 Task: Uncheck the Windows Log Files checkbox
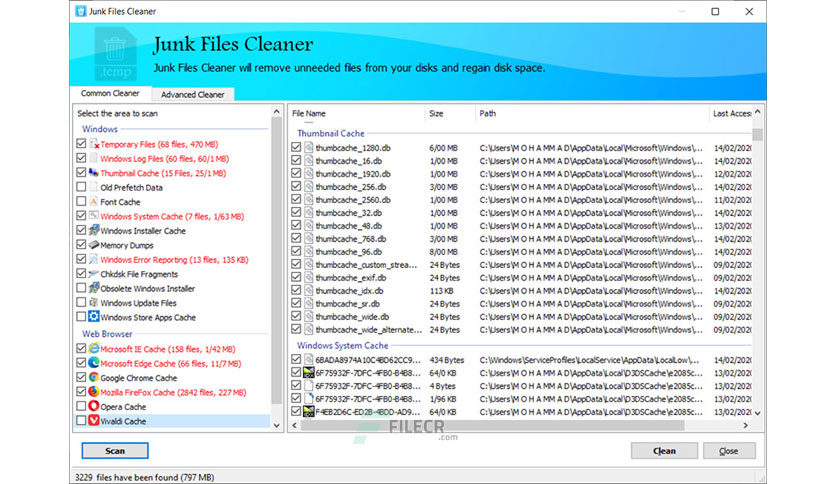(x=81, y=158)
